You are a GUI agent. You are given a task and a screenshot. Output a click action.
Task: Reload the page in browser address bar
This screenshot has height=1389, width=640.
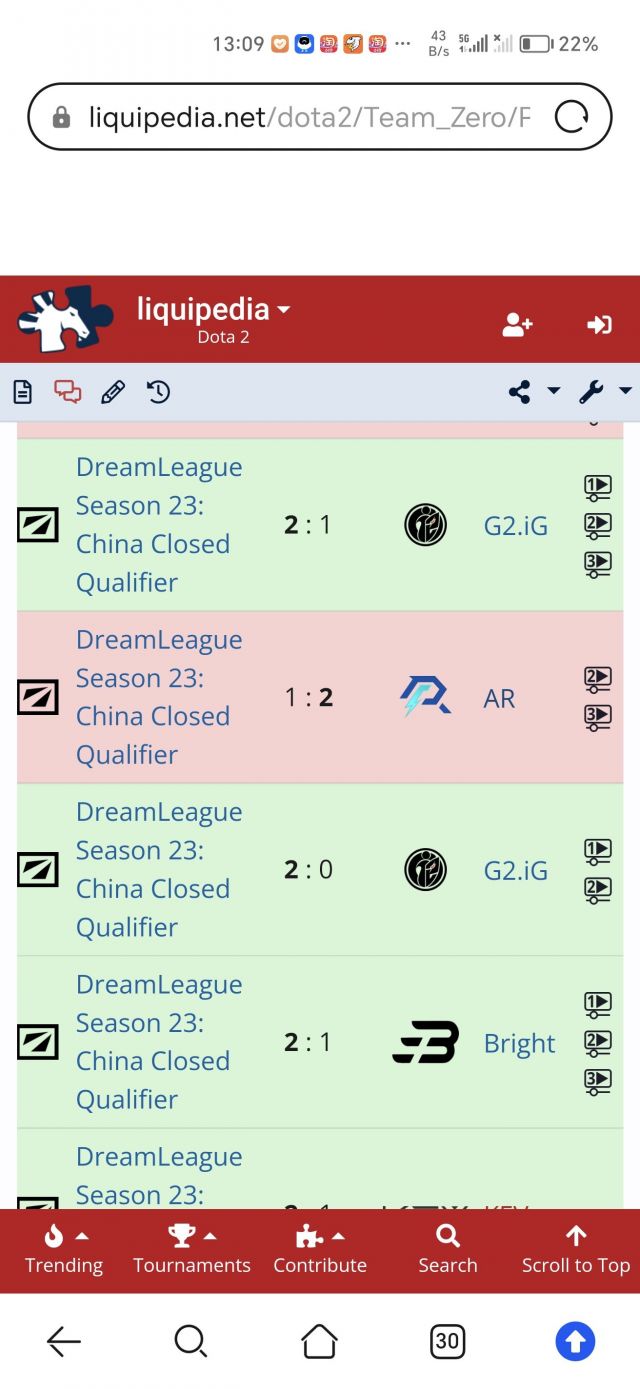pyautogui.click(x=571, y=117)
